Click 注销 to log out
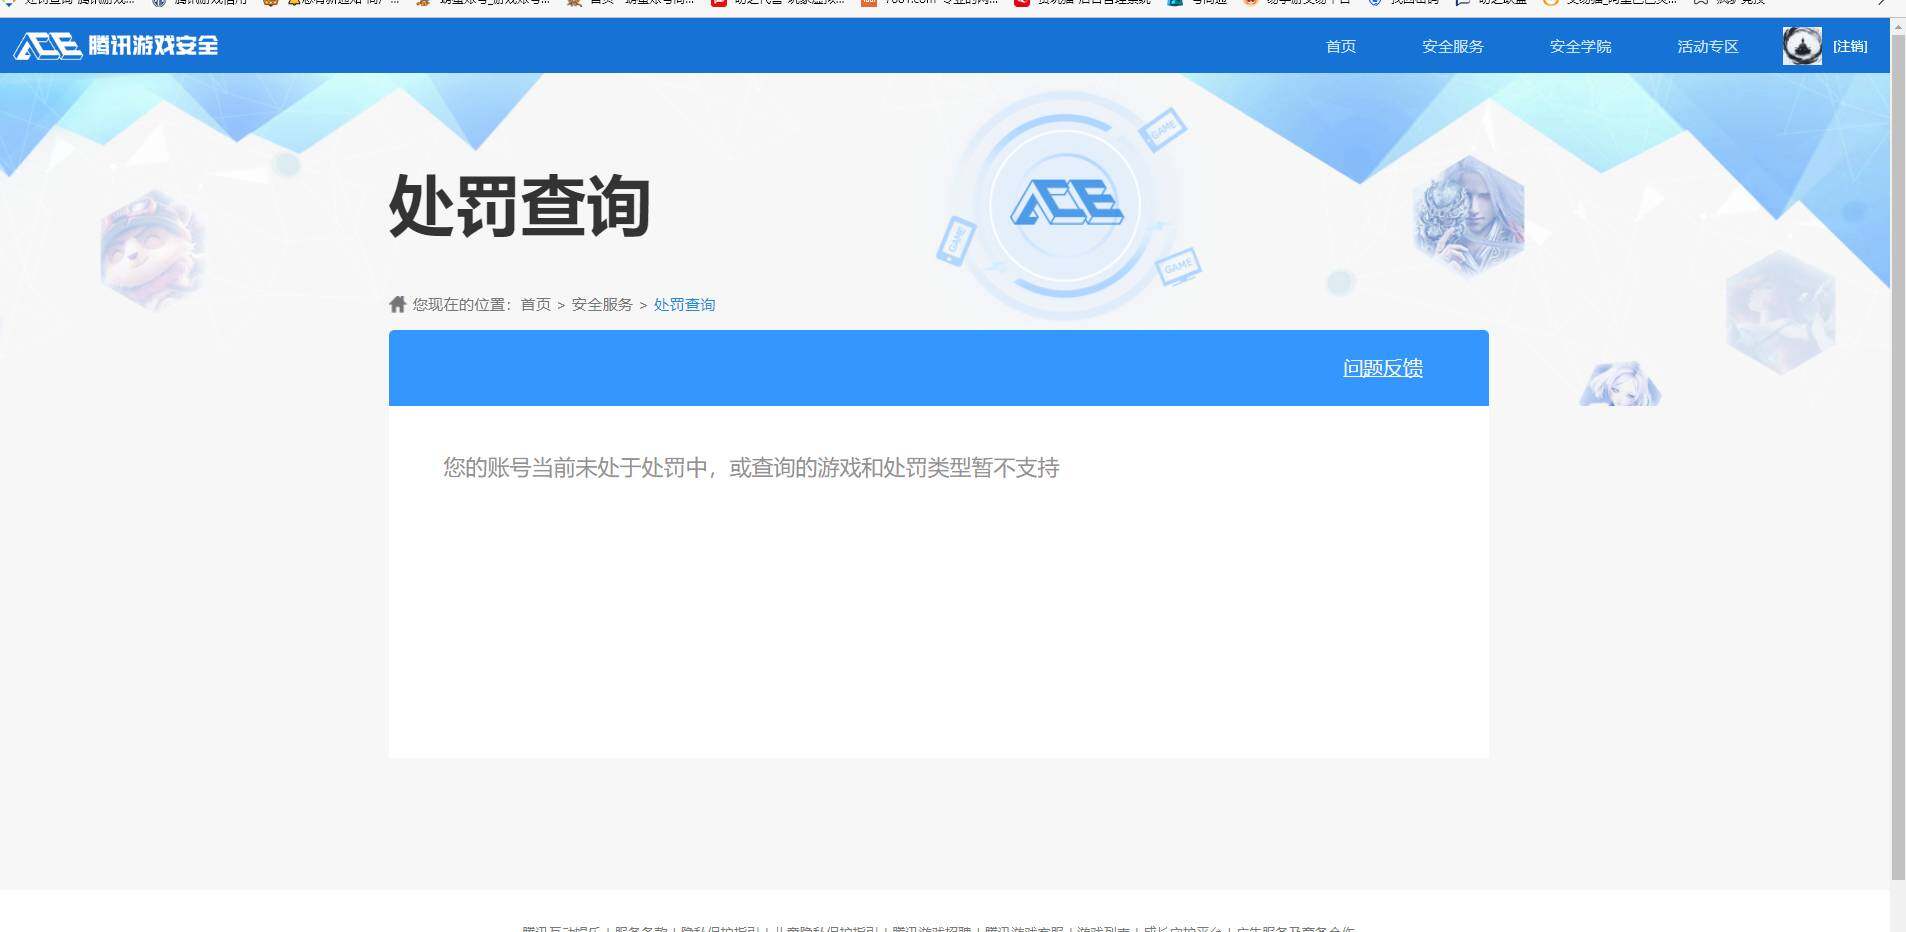 [1846, 46]
